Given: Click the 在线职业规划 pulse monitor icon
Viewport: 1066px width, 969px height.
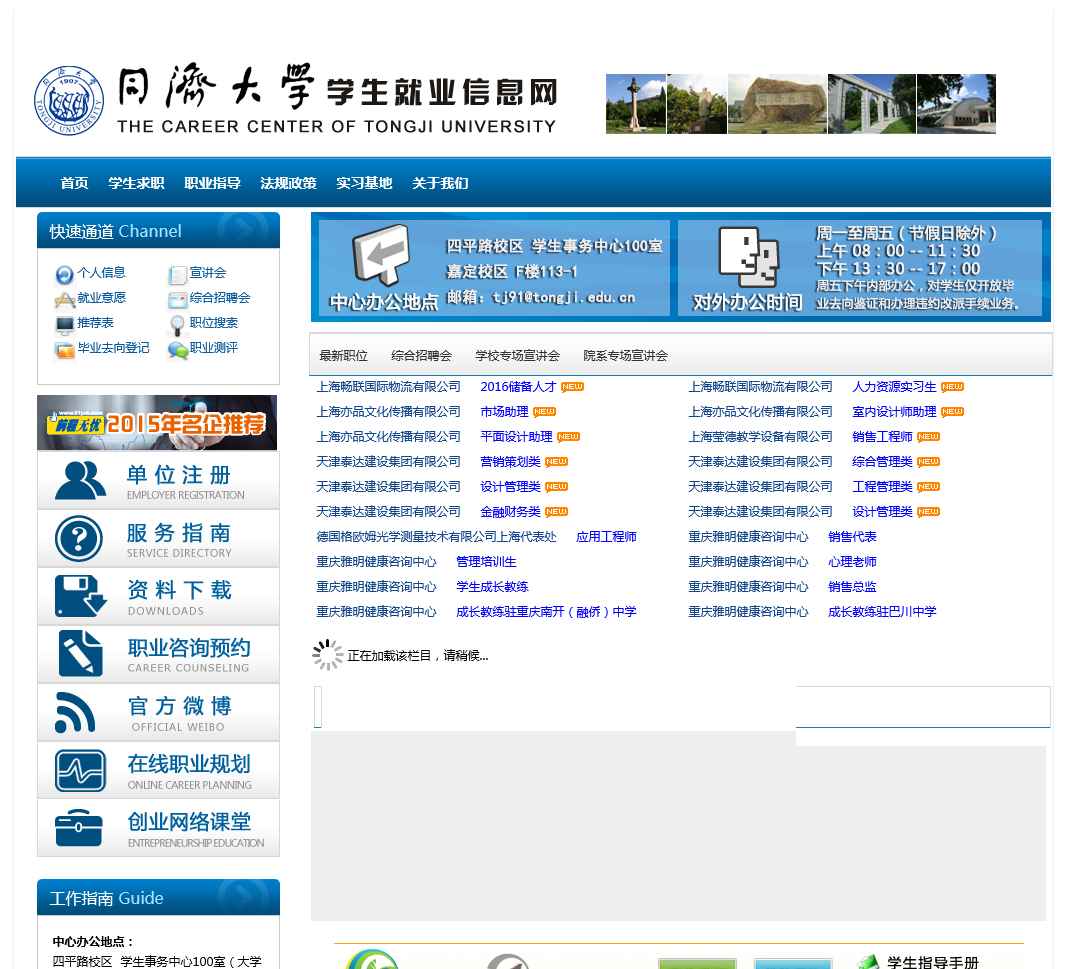Looking at the screenshot, I should click(x=80, y=770).
